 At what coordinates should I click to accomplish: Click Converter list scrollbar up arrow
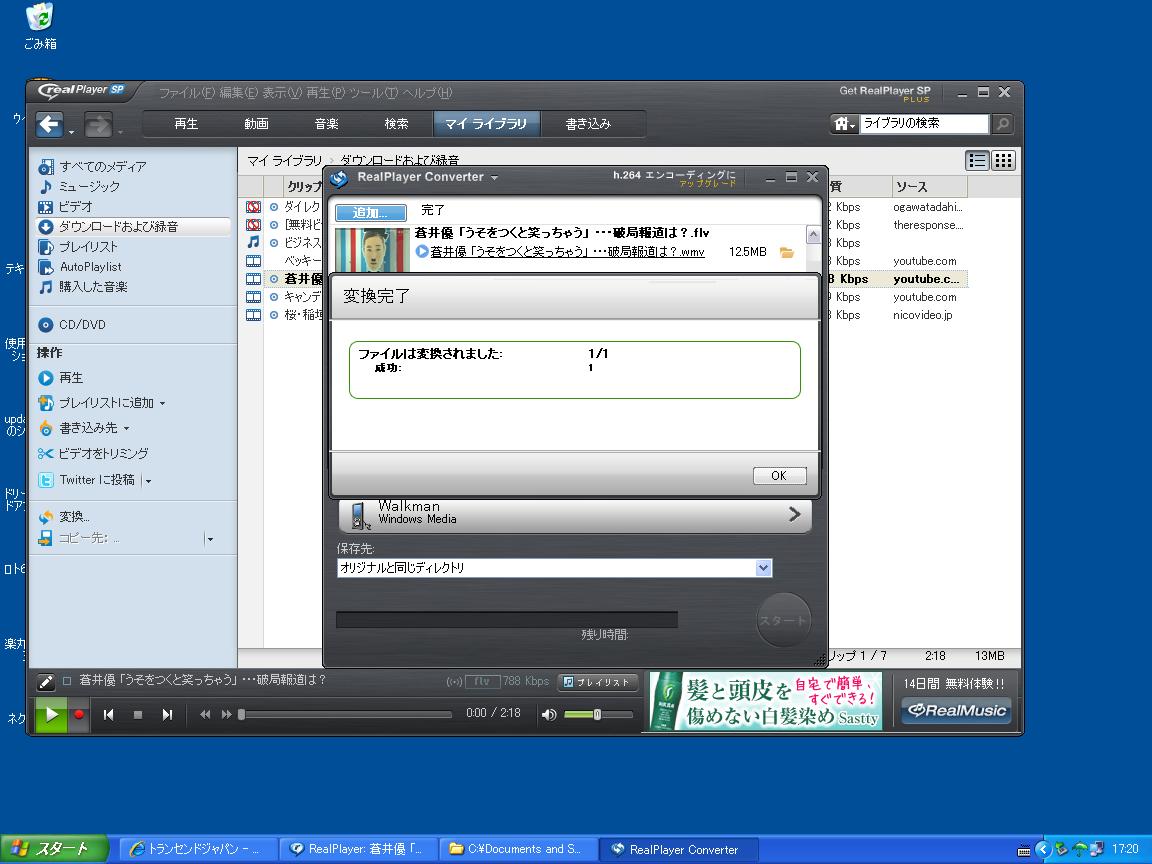813,235
